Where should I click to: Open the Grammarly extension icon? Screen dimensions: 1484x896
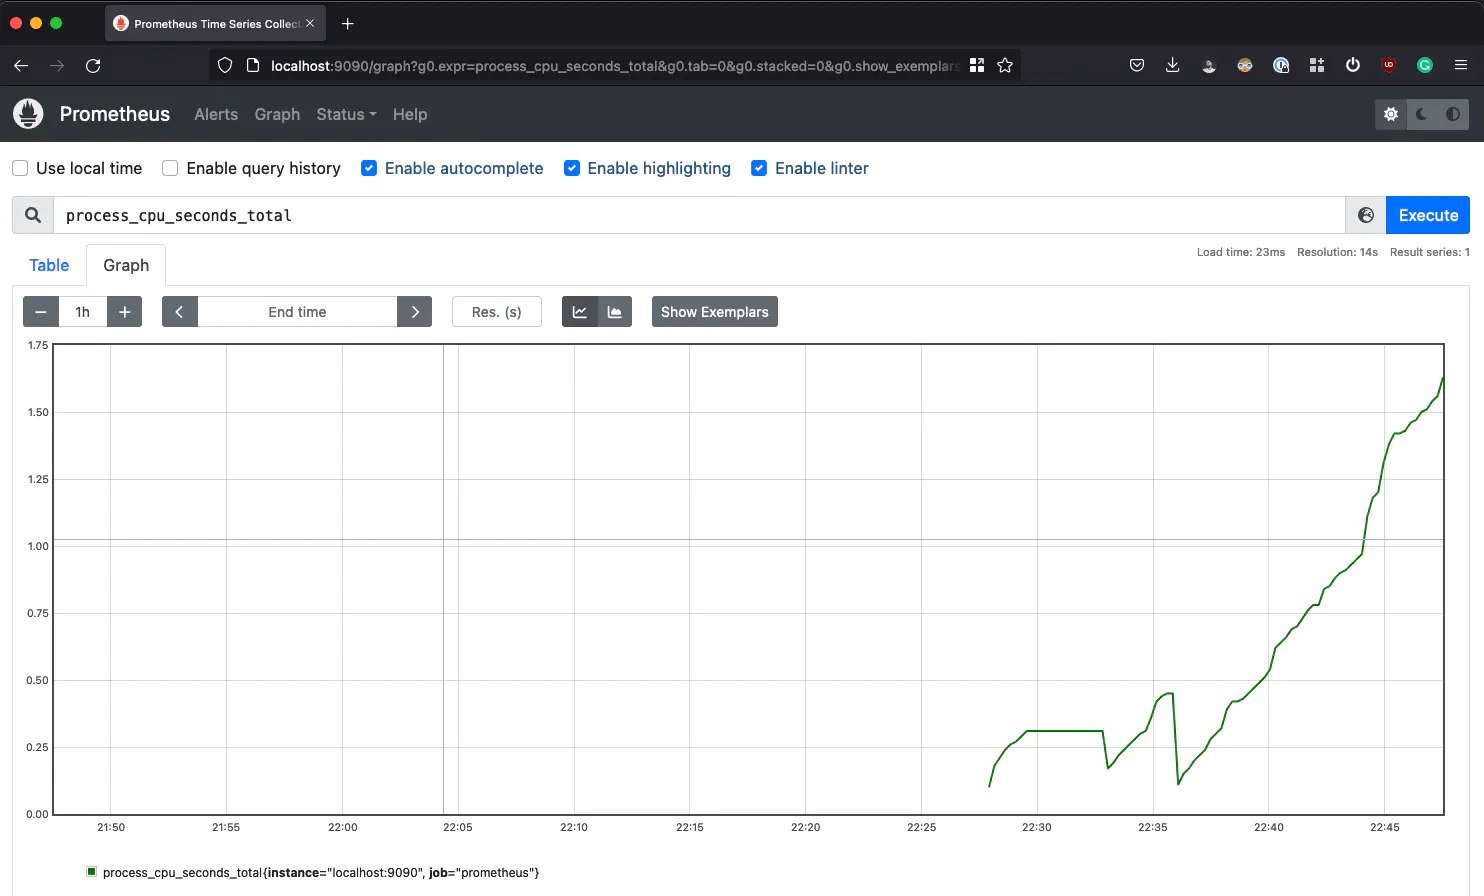pyautogui.click(x=1425, y=66)
